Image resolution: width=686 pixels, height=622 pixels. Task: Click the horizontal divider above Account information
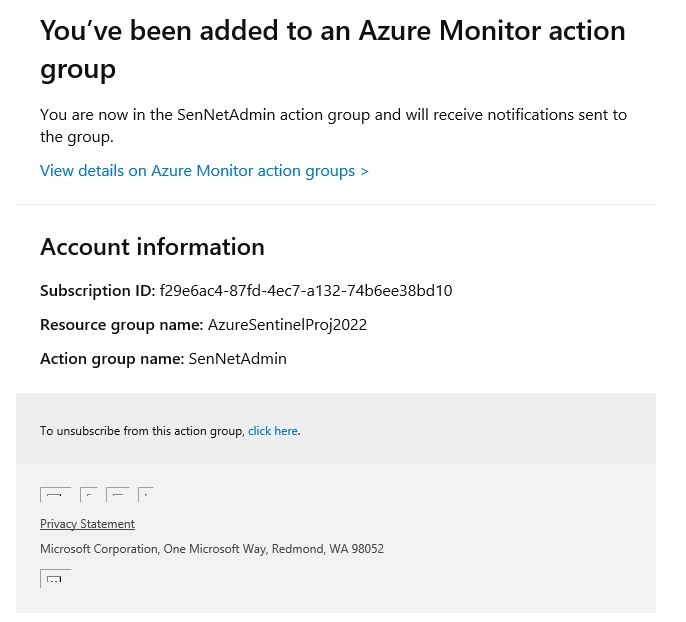coord(336,205)
